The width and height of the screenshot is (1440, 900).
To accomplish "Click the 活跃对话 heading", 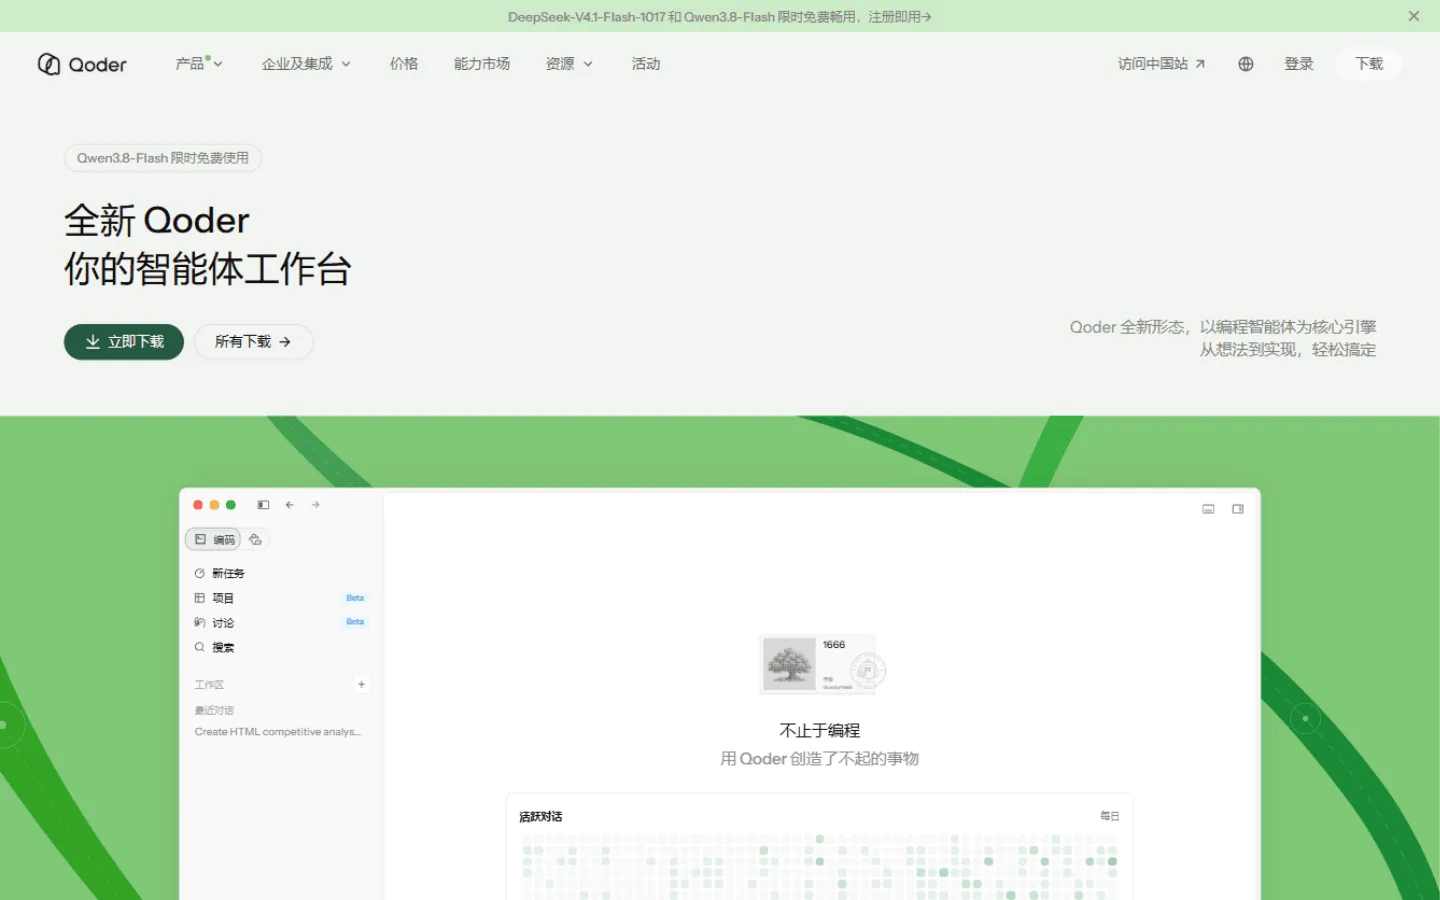I will coord(541,817).
